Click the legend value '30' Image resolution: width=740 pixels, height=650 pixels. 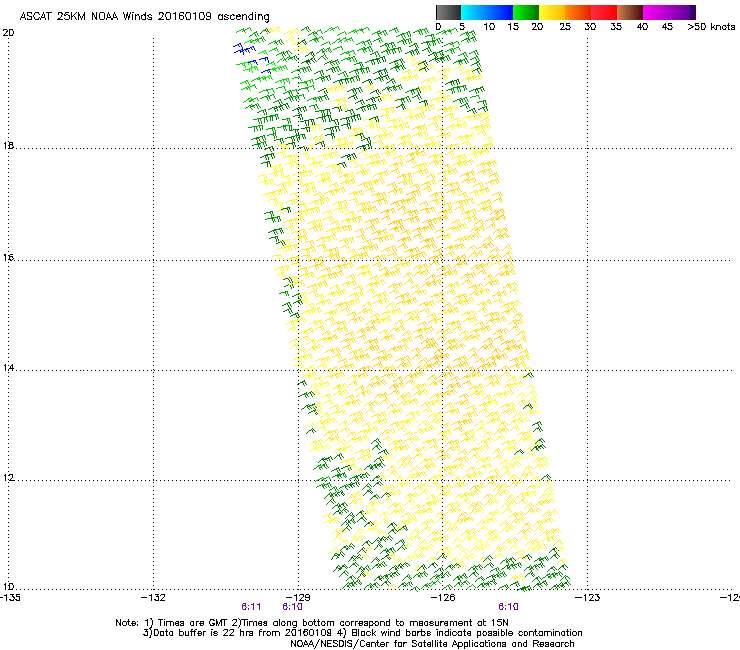coord(590,27)
